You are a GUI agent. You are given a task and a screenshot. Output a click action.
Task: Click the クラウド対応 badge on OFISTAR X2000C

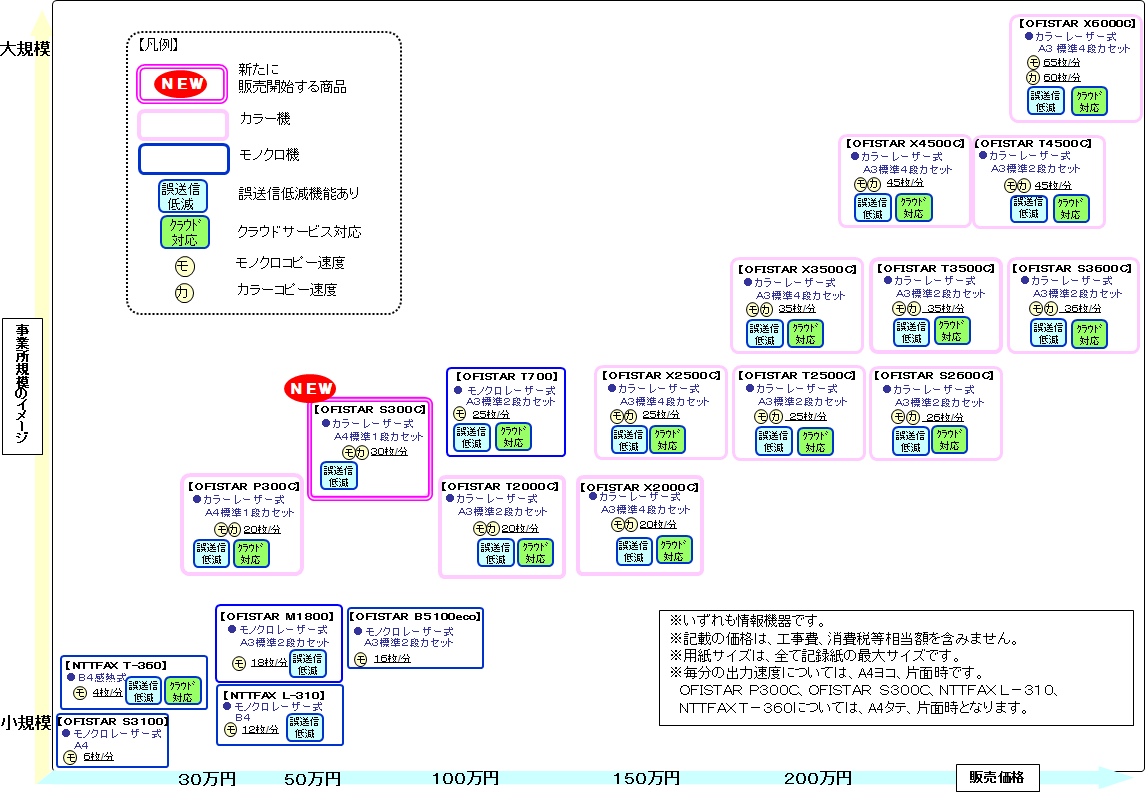click(673, 550)
